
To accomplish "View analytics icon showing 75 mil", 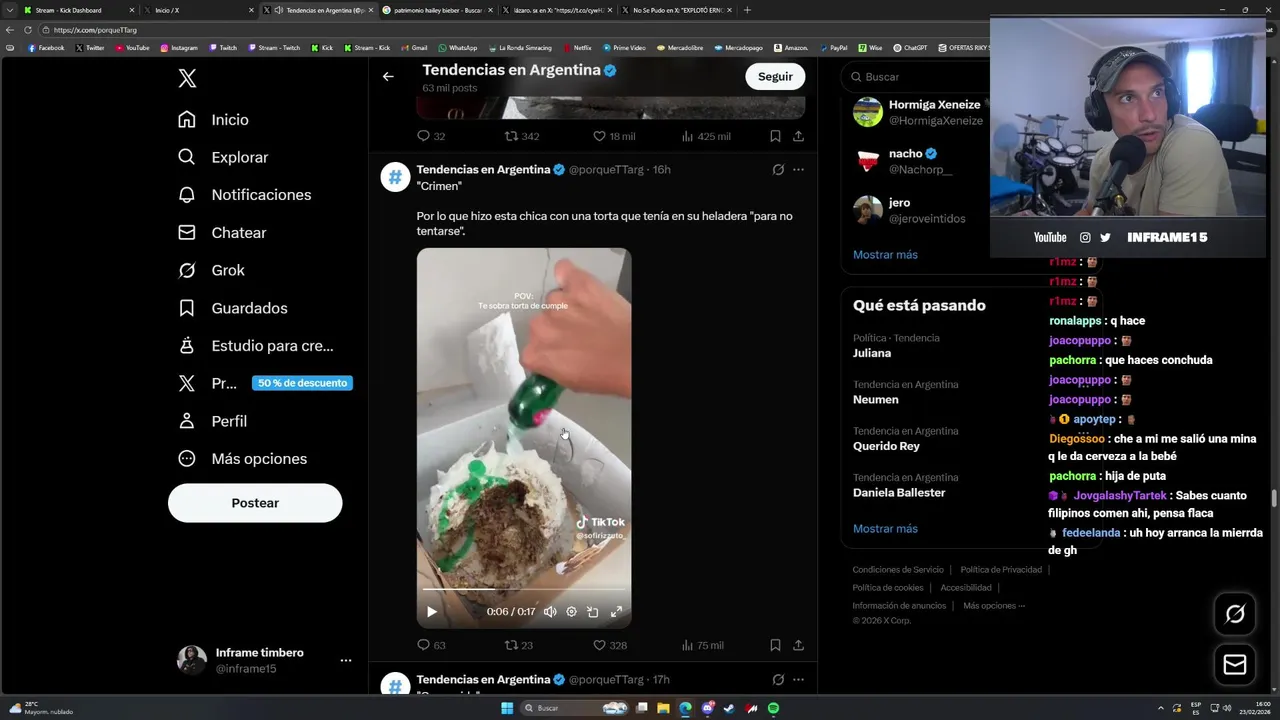I will [x=687, y=646].
